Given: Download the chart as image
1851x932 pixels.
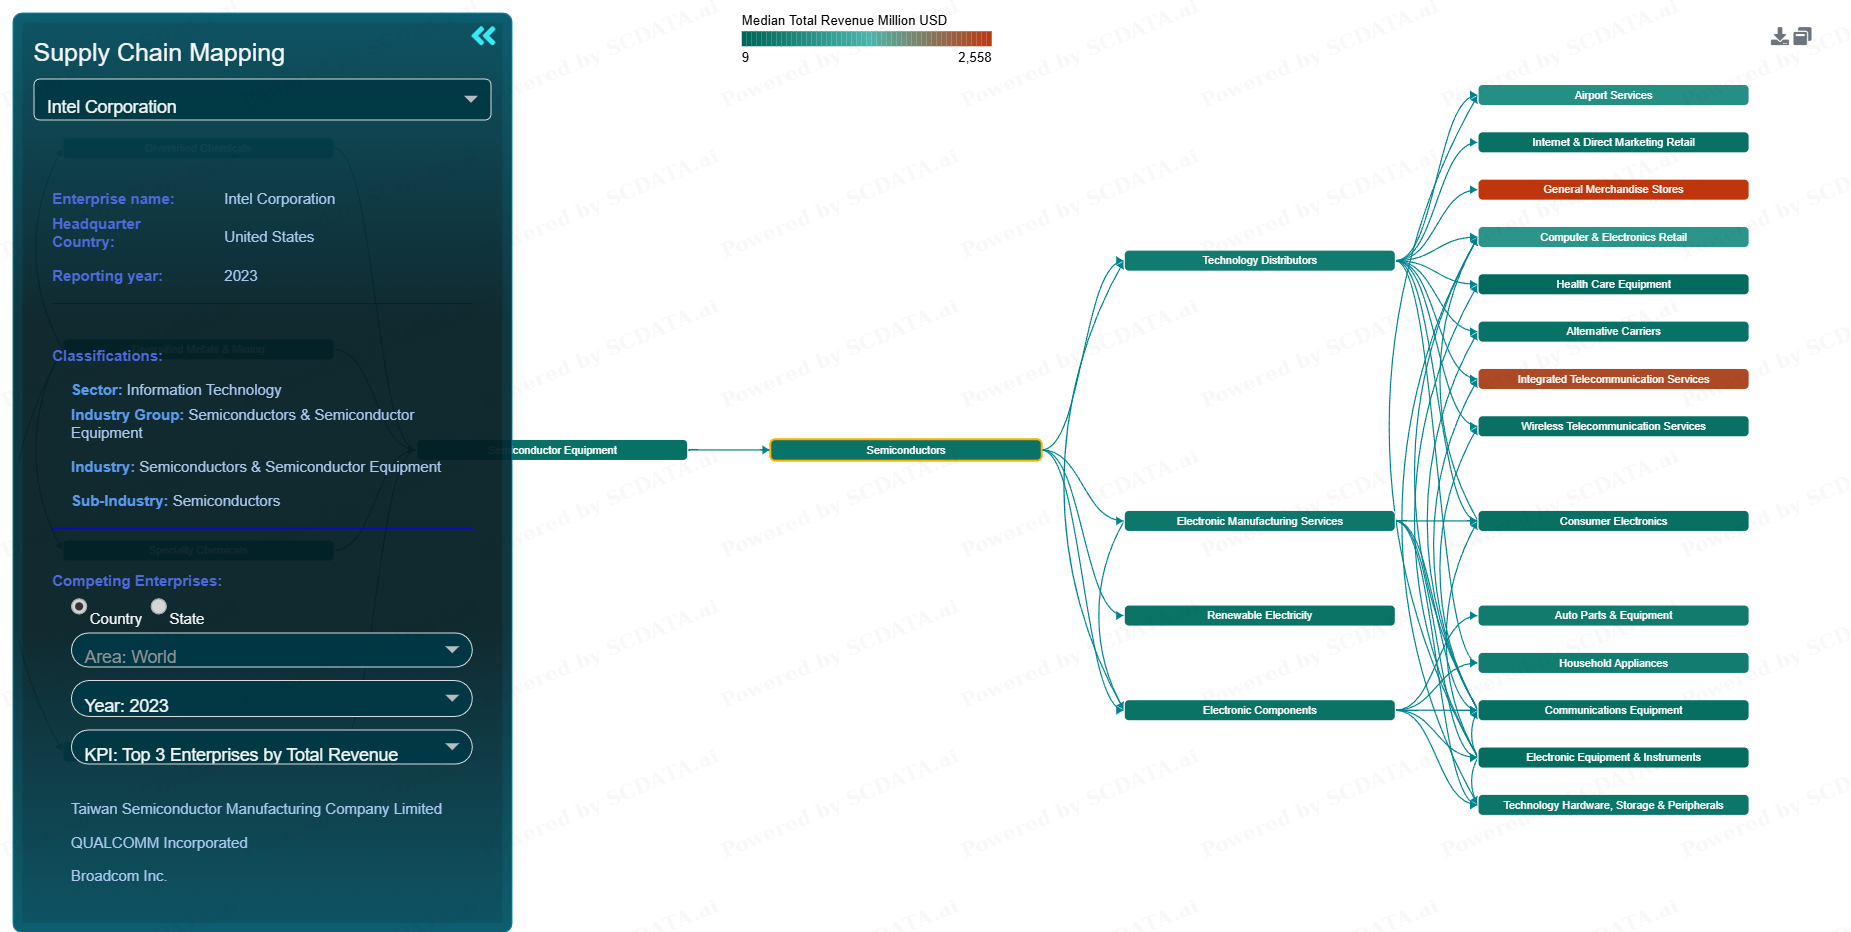Looking at the screenshot, I should 1779,37.
